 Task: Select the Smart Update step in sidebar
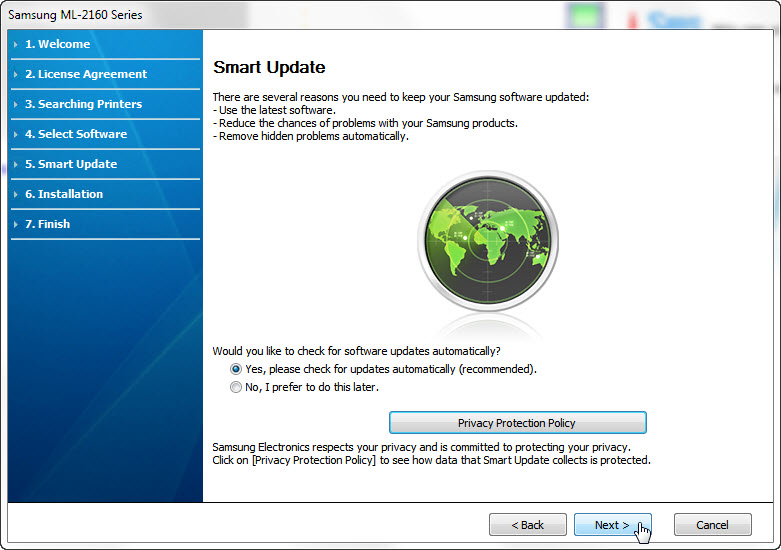pos(70,164)
